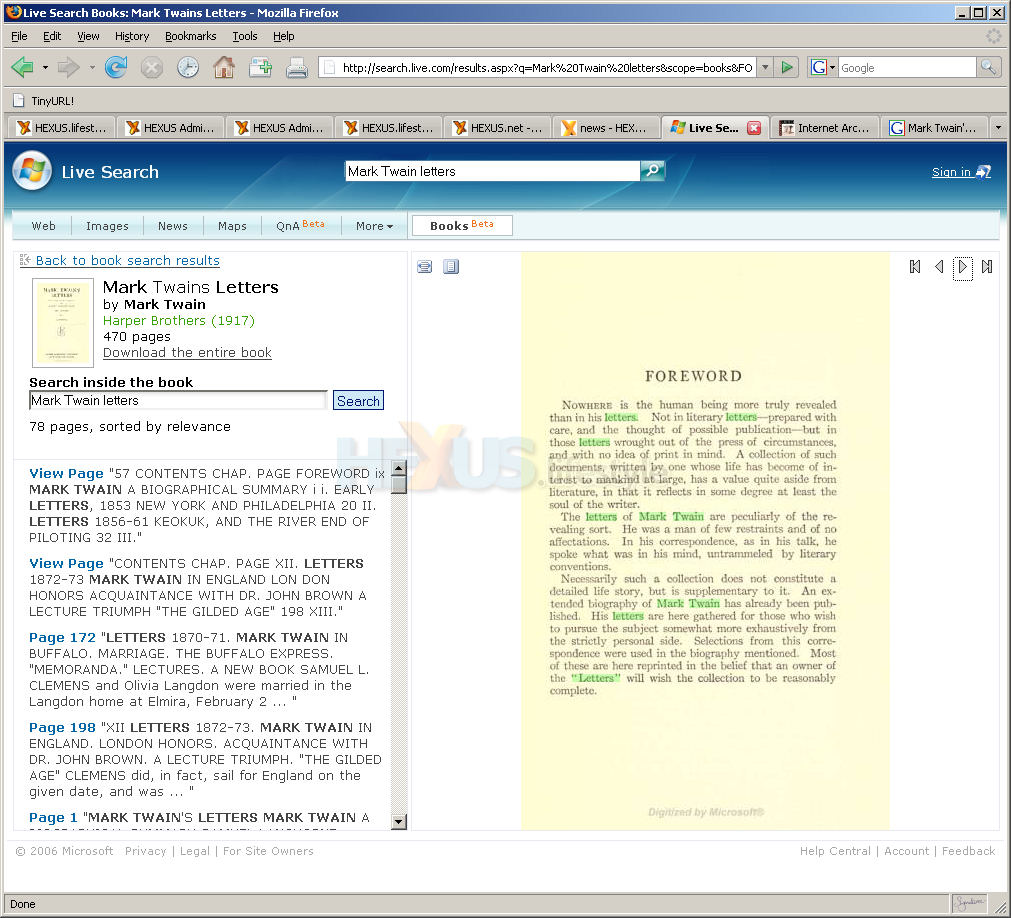Open a new tab with the plus icon
This screenshot has width=1011, height=918.
[x=260, y=67]
